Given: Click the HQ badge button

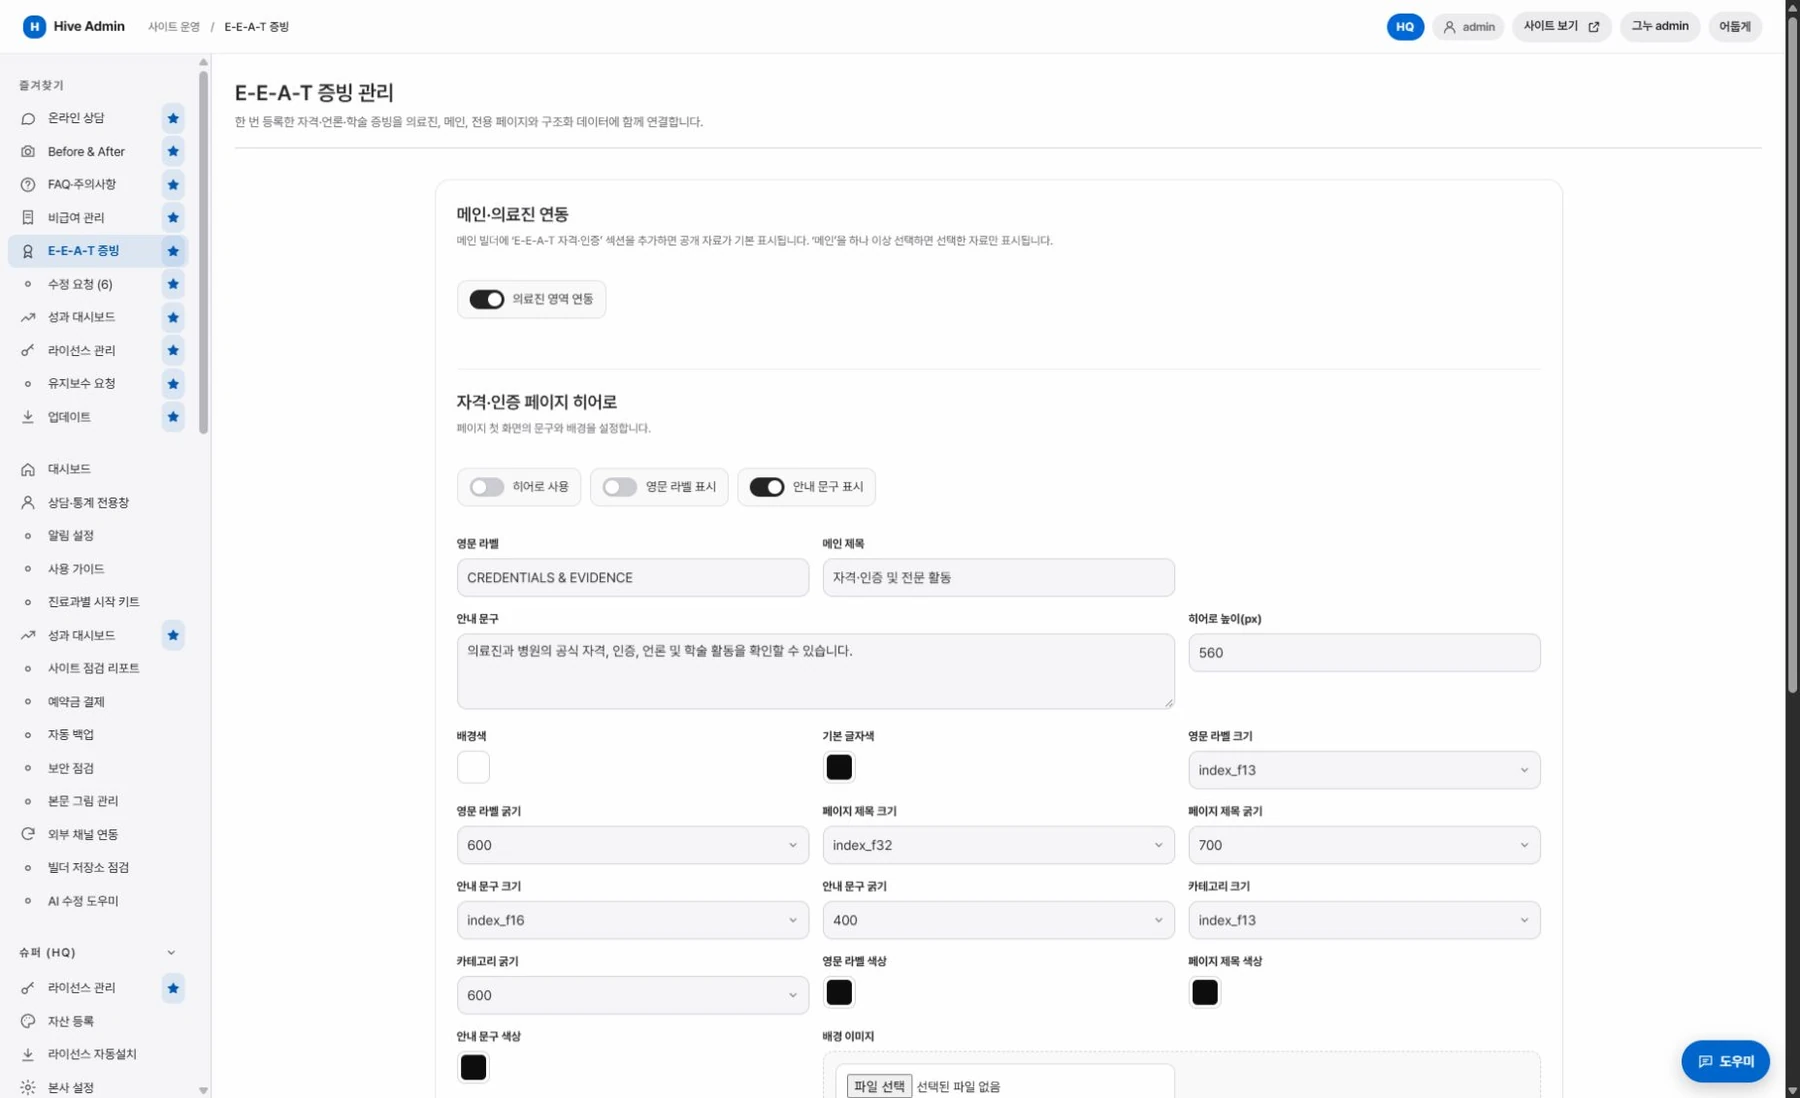Looking at the screenshot, I should 1405,27.
